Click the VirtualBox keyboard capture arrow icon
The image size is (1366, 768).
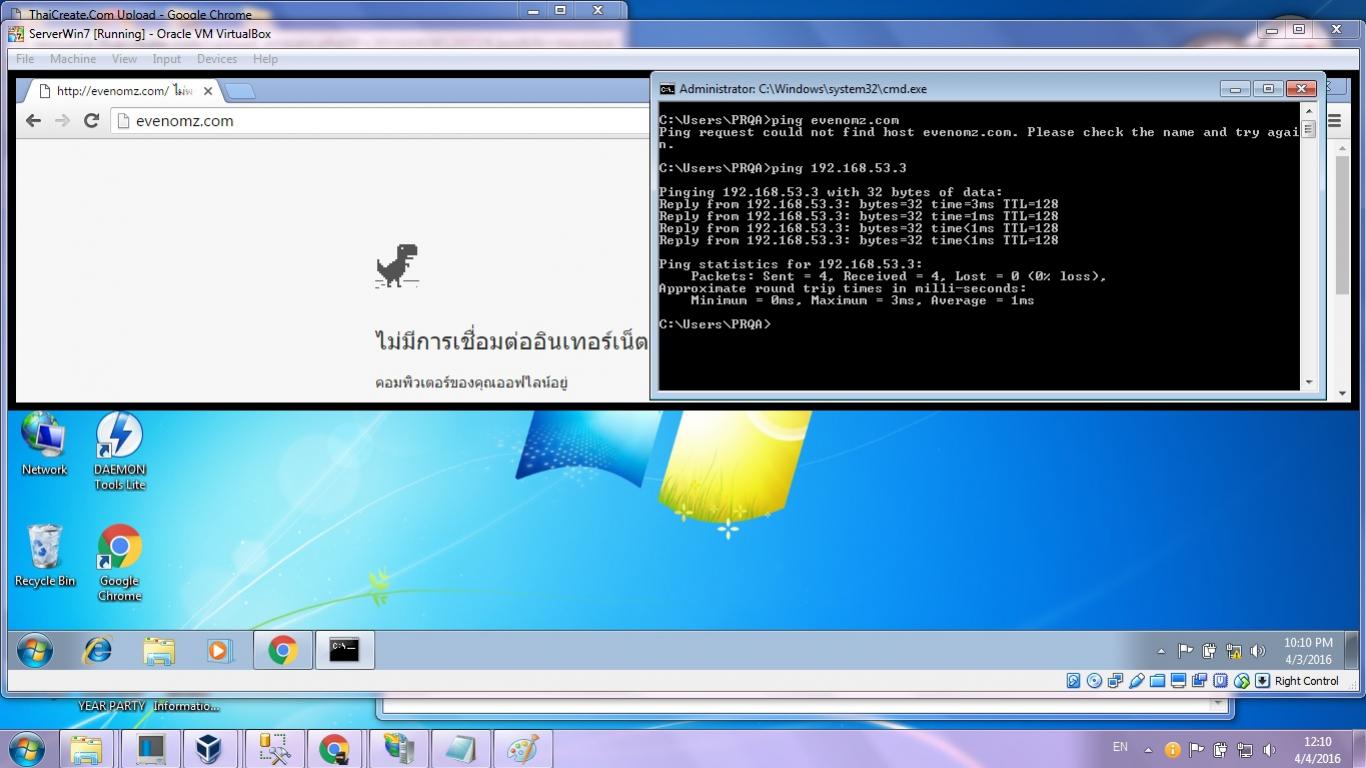click(x=1262, y=681)
